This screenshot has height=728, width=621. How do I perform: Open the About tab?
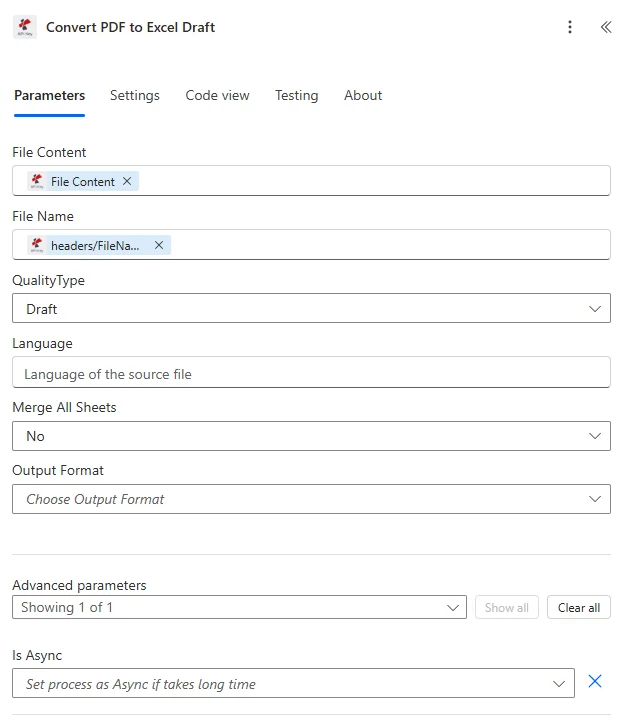363,96
